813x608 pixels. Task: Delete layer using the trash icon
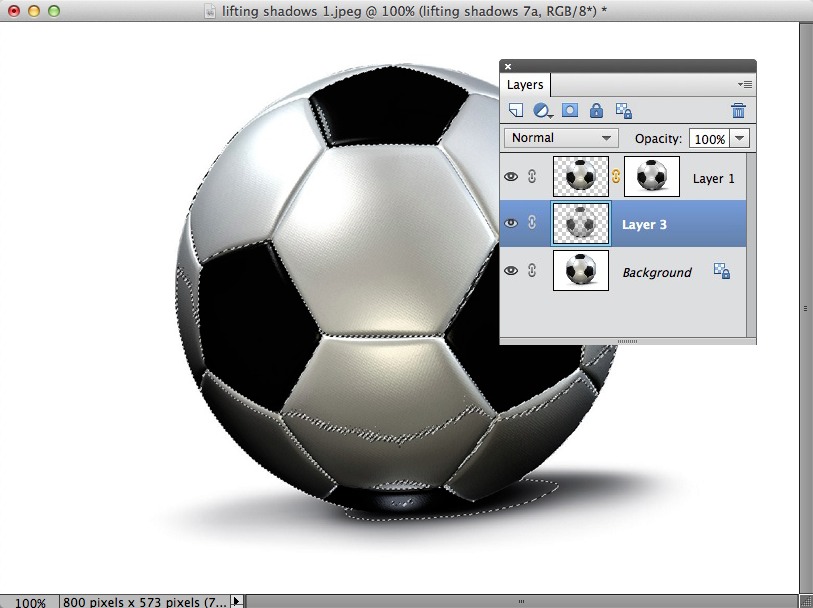tap(738, 111)
